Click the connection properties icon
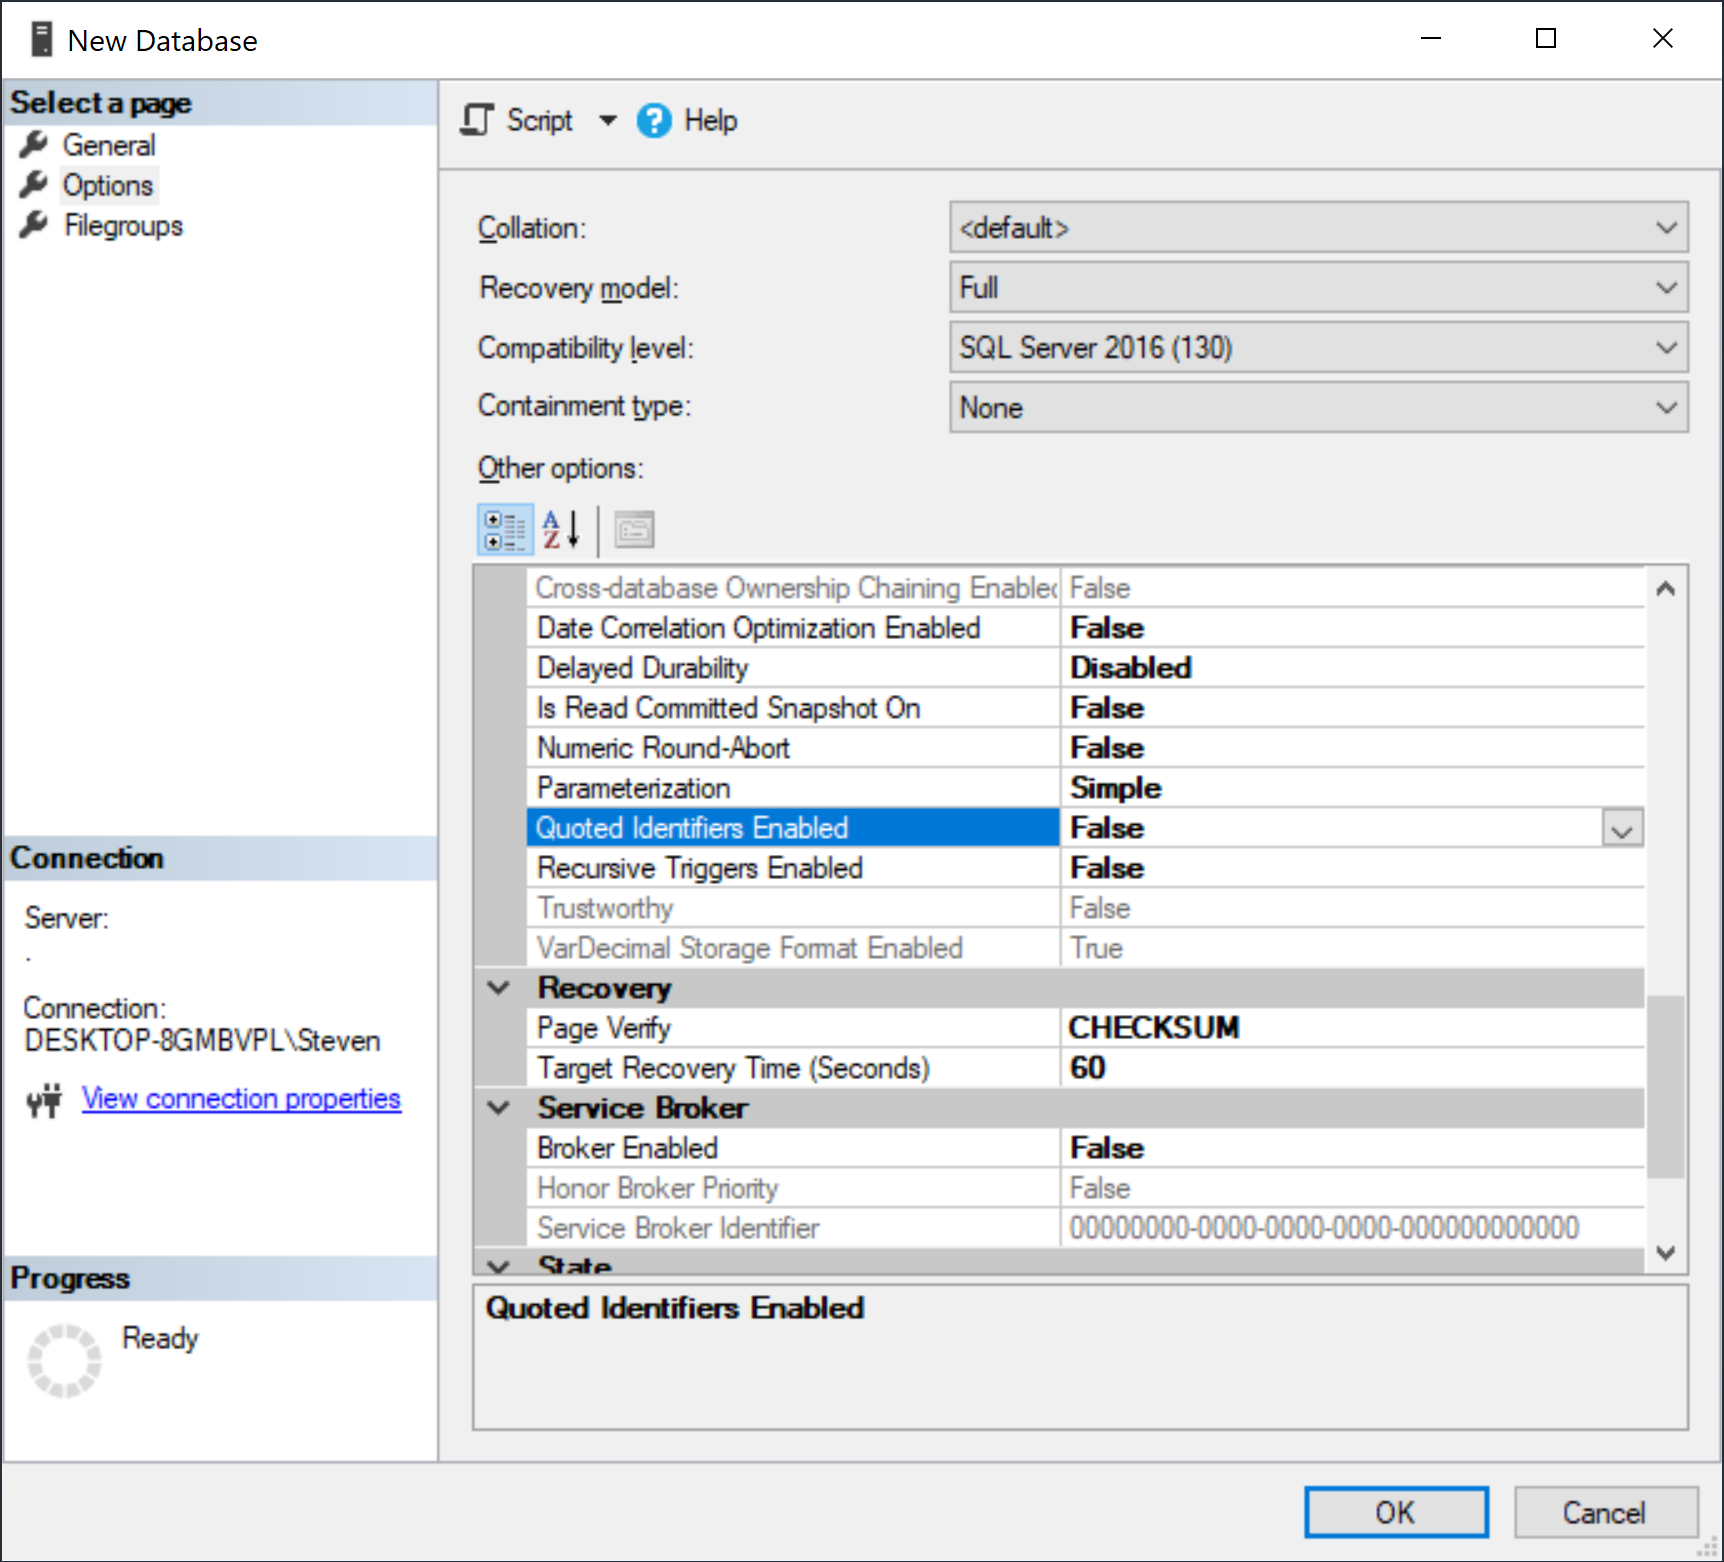The width and height of the screenshot is (1724, 1562). point(44,1100)
